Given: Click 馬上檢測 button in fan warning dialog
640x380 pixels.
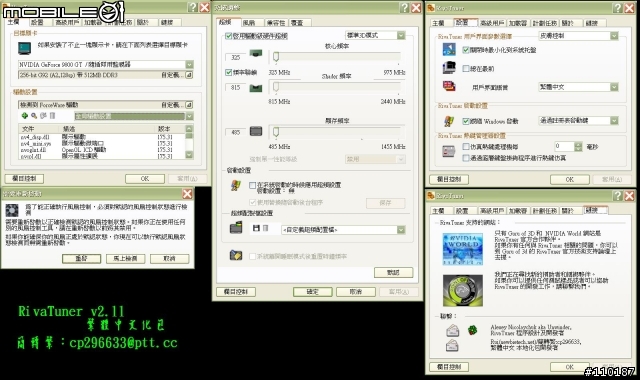Looking at the screenshot, I should pyautogui.click(x=125, y=258).
